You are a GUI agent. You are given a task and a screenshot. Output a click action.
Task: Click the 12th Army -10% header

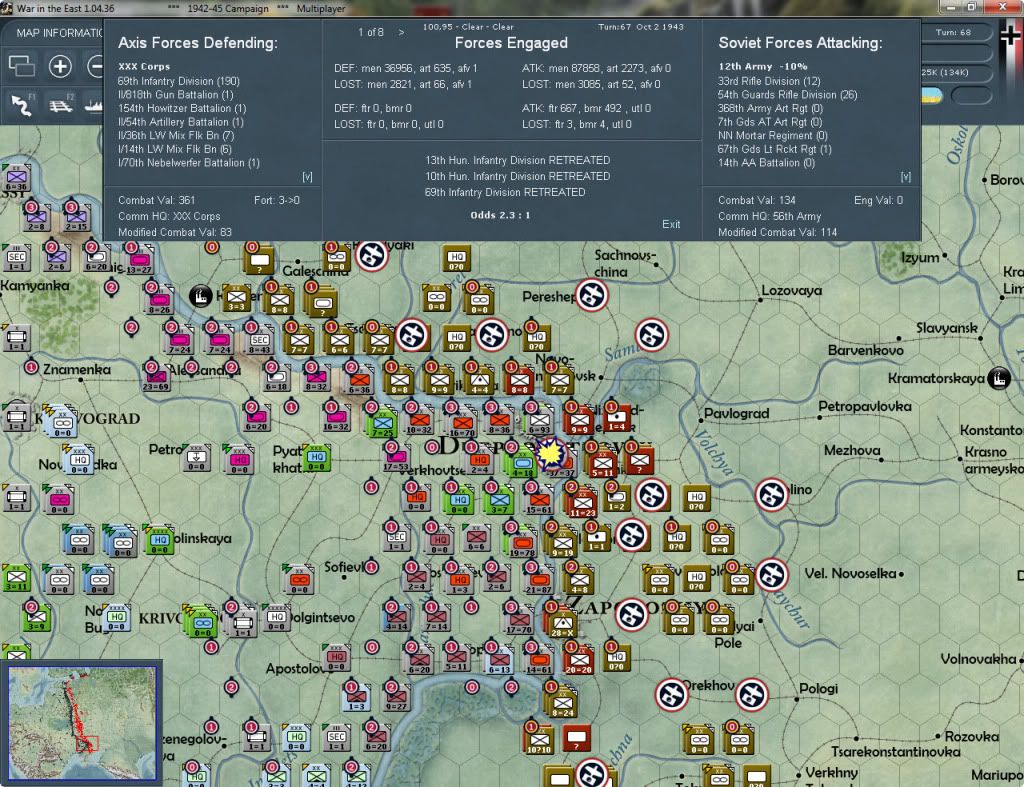[763, 67]
